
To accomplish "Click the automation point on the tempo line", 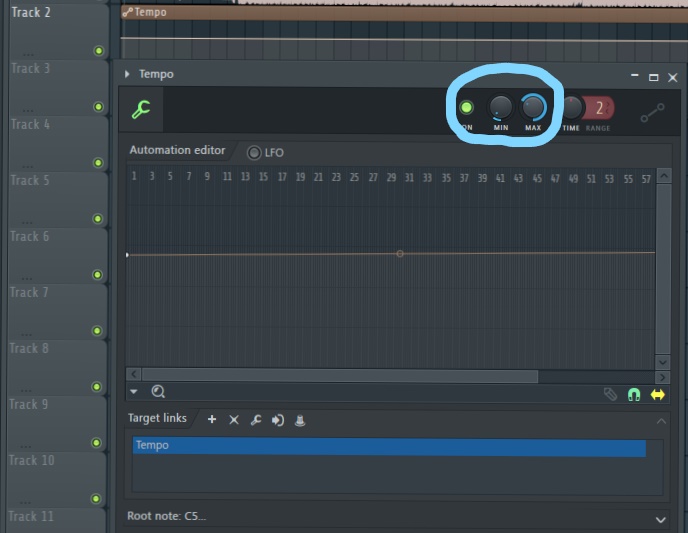I will pyautogui.click(x=400, y=254).
